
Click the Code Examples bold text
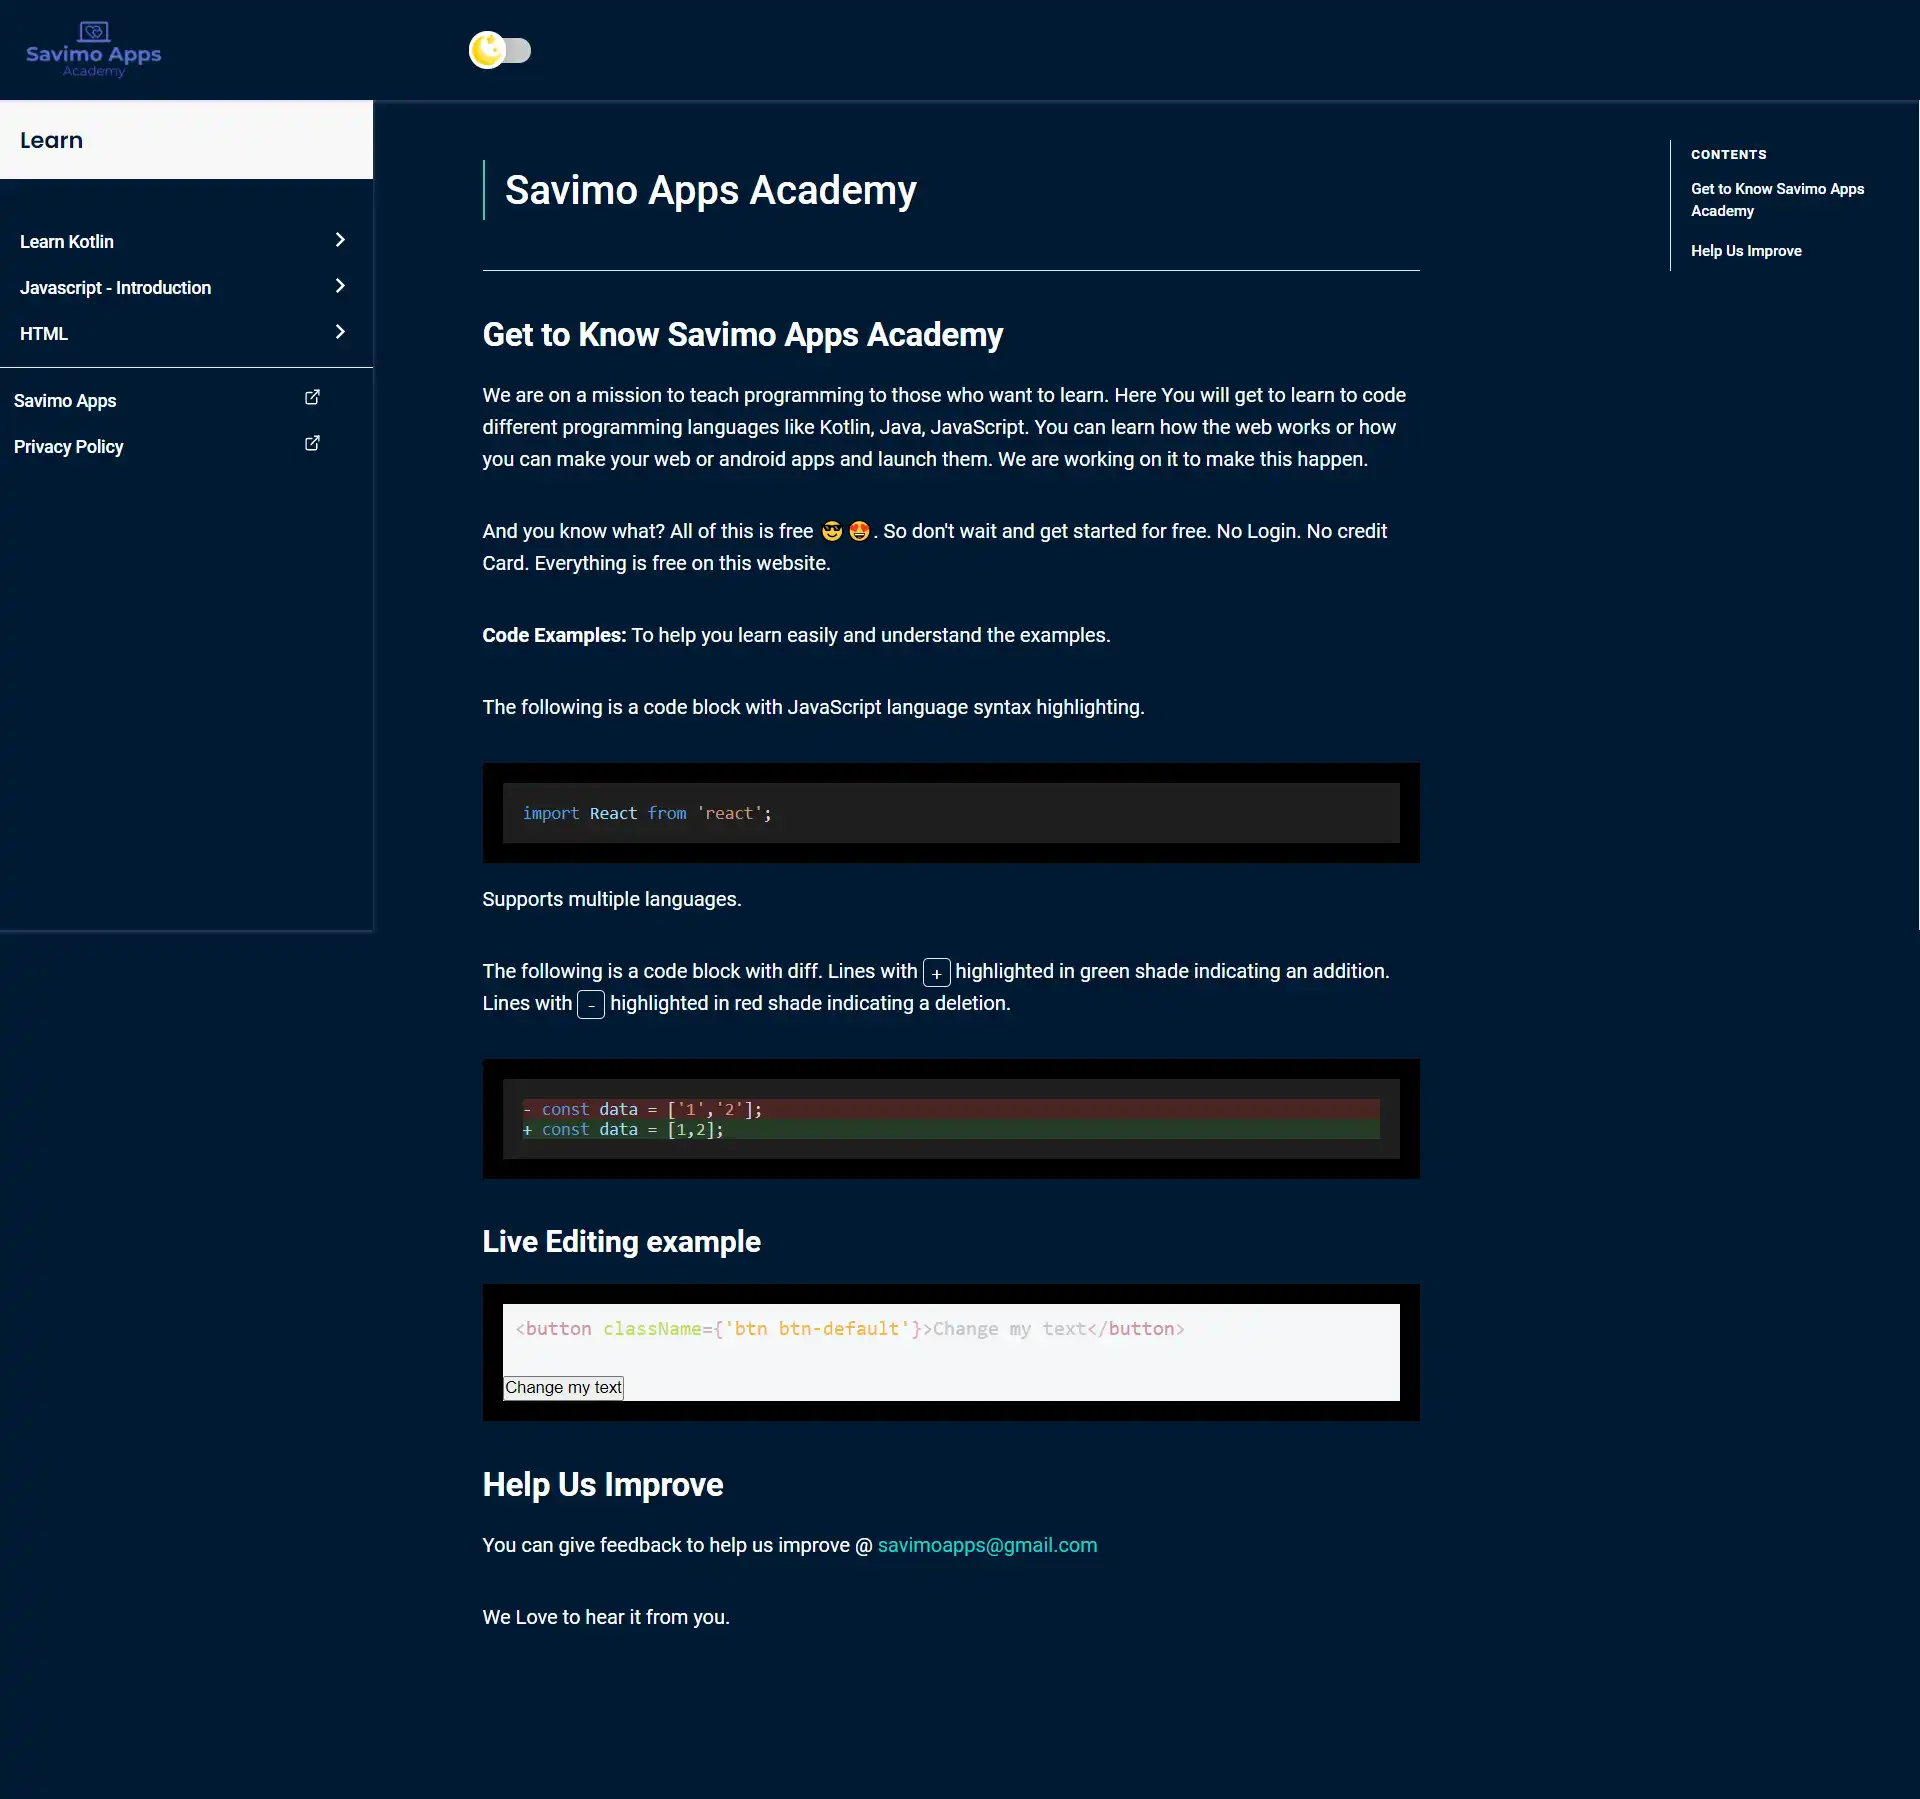554,635
